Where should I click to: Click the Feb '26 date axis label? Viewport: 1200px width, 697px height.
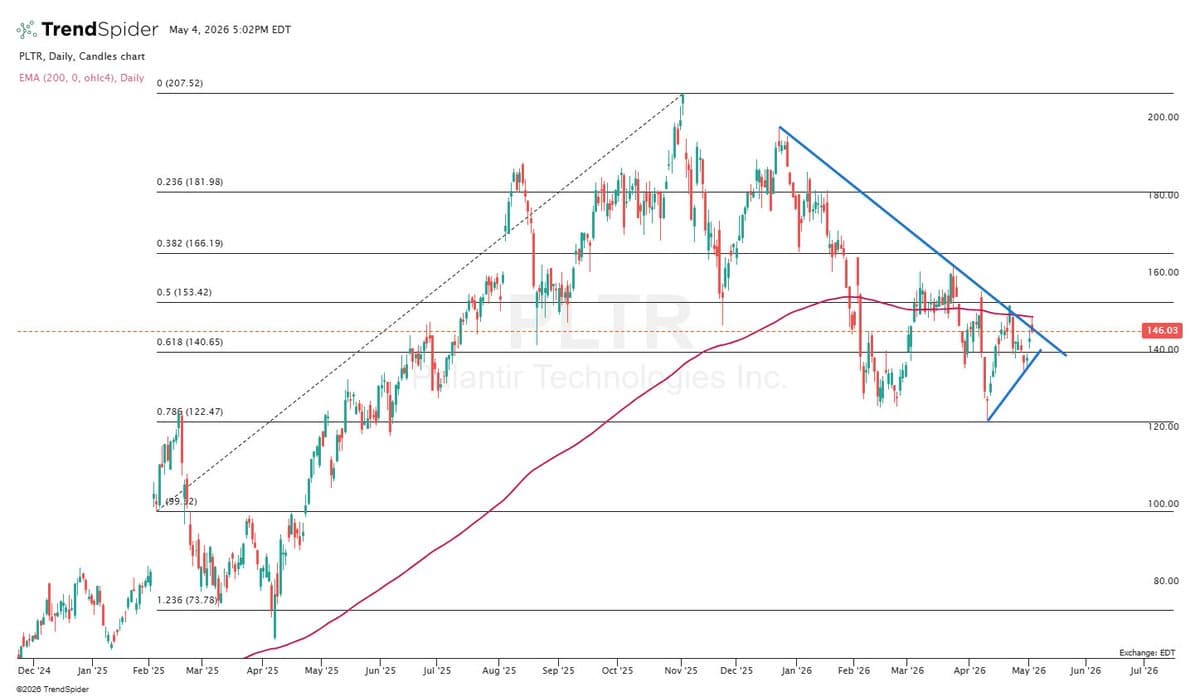[853, 672]
